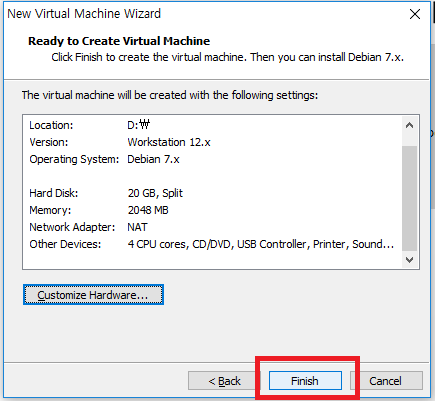Click the settings list scrollbar thumb
435x401 pixels.
(x=410, y=198)
